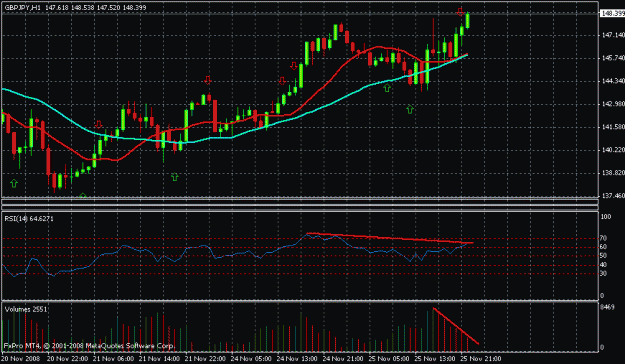The image size is (625, 364).
Task: Click the RSI level 40 label
Action: coord(603,265)
